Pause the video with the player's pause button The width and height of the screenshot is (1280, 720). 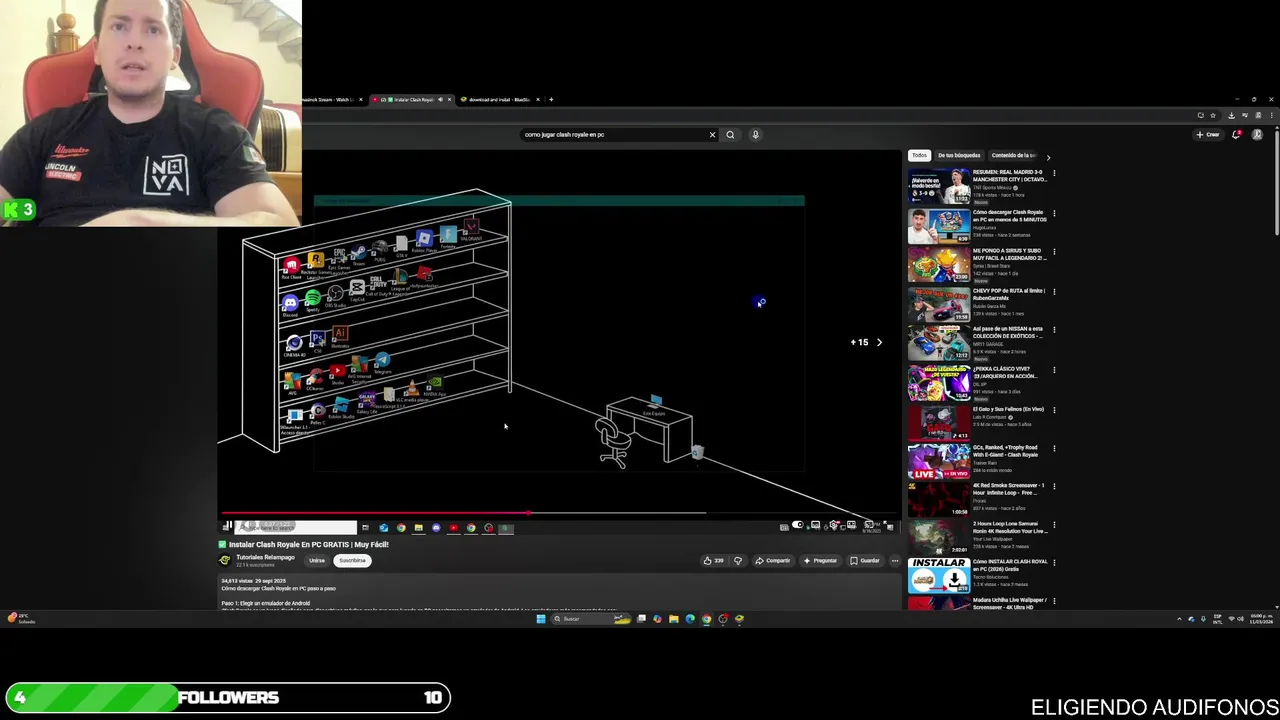pos(227,526)
